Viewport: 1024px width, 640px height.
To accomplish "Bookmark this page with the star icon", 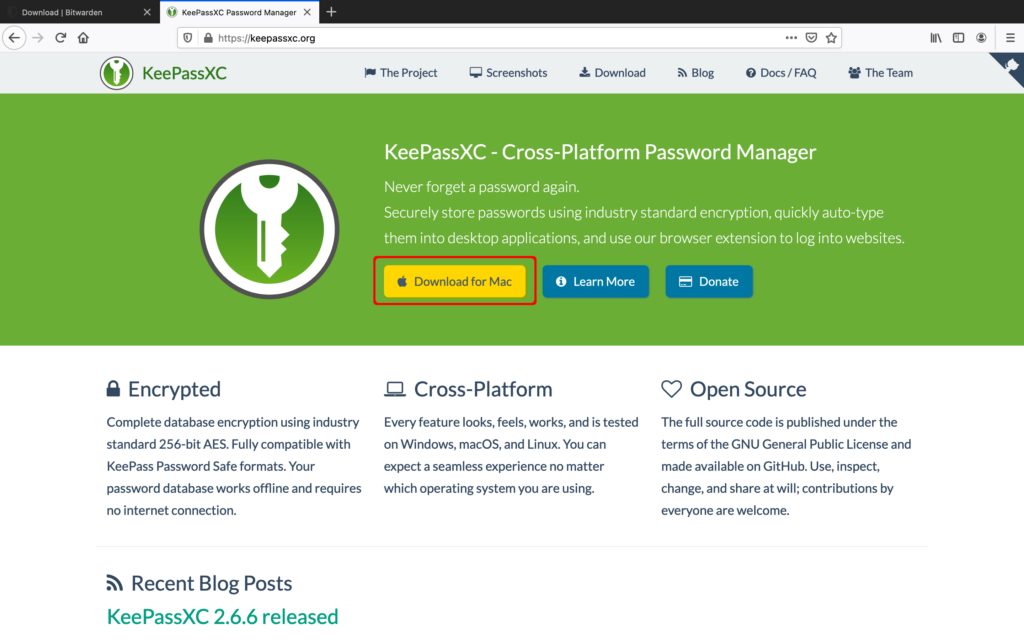I will [831, 38].
